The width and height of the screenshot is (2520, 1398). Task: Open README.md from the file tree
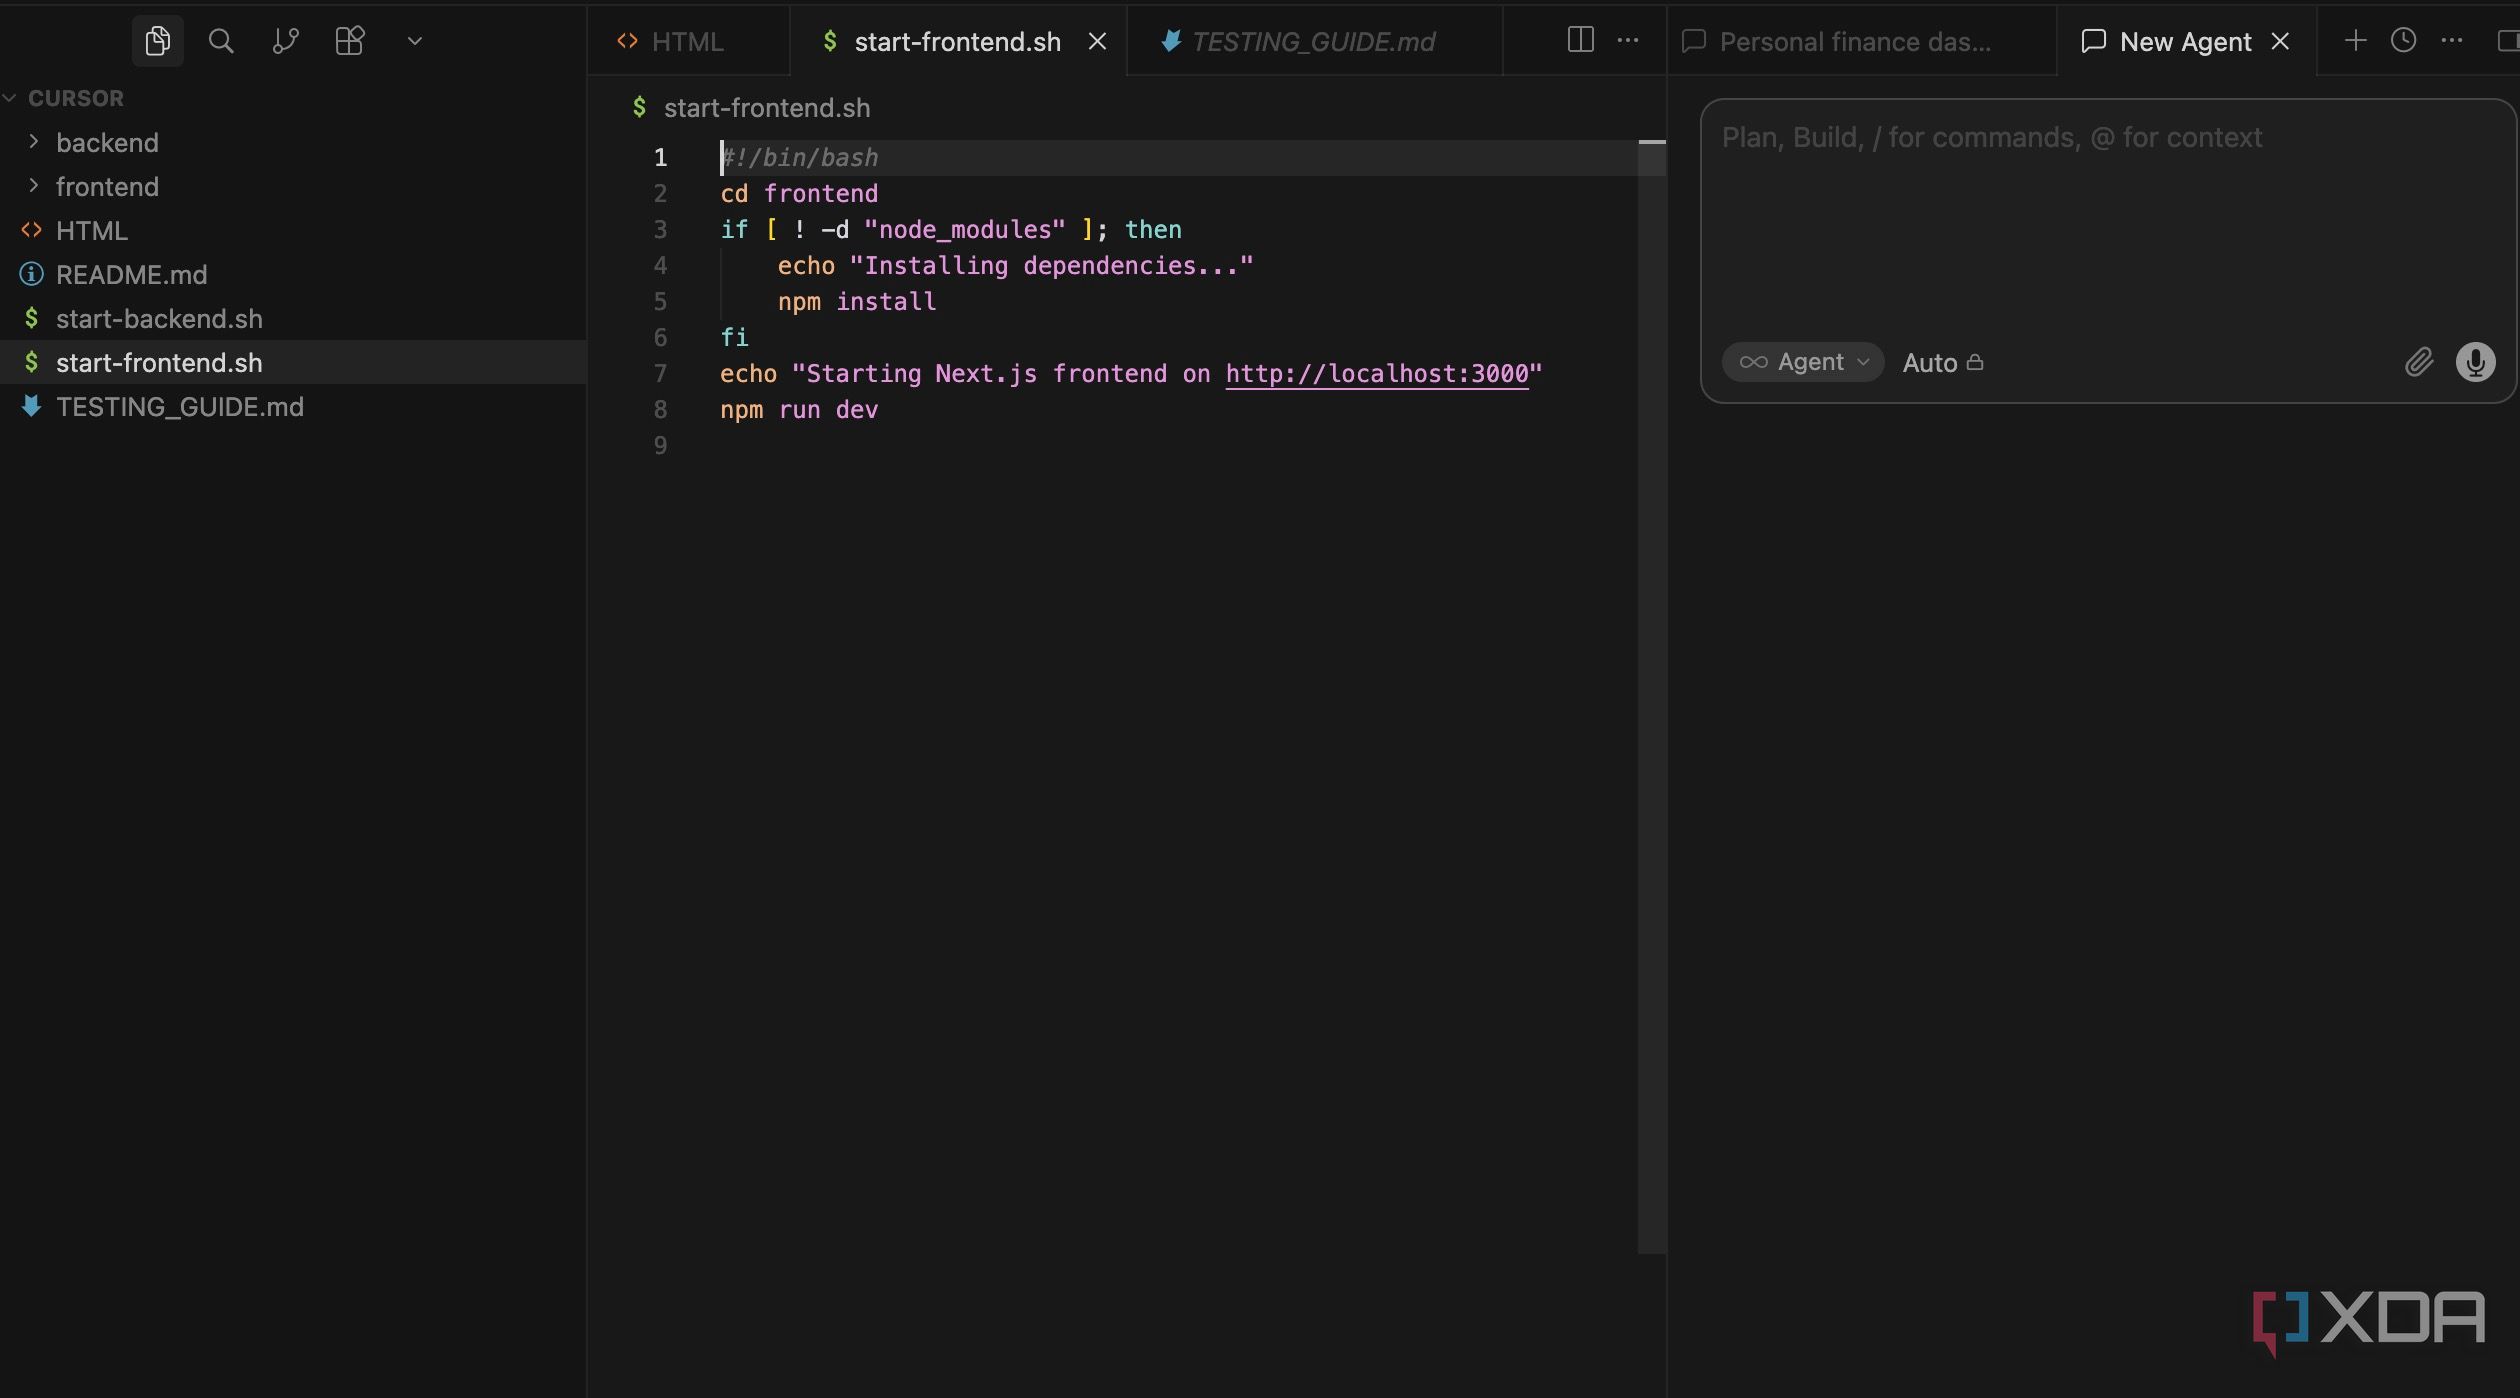pos(293,274)
